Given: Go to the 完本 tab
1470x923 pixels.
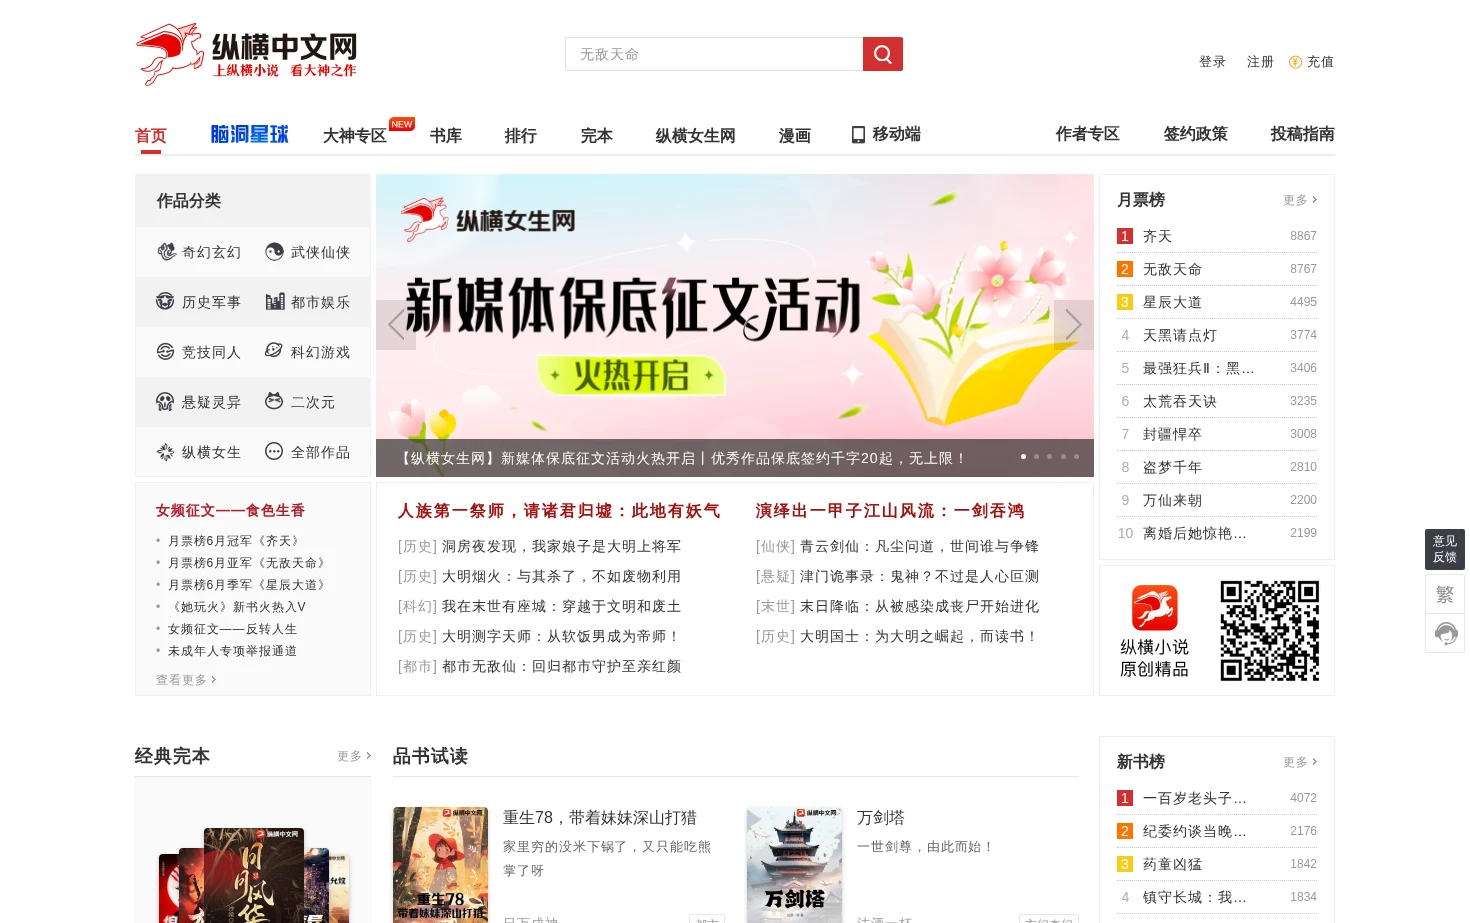Looking at the screenshot, I should point(597,135).
